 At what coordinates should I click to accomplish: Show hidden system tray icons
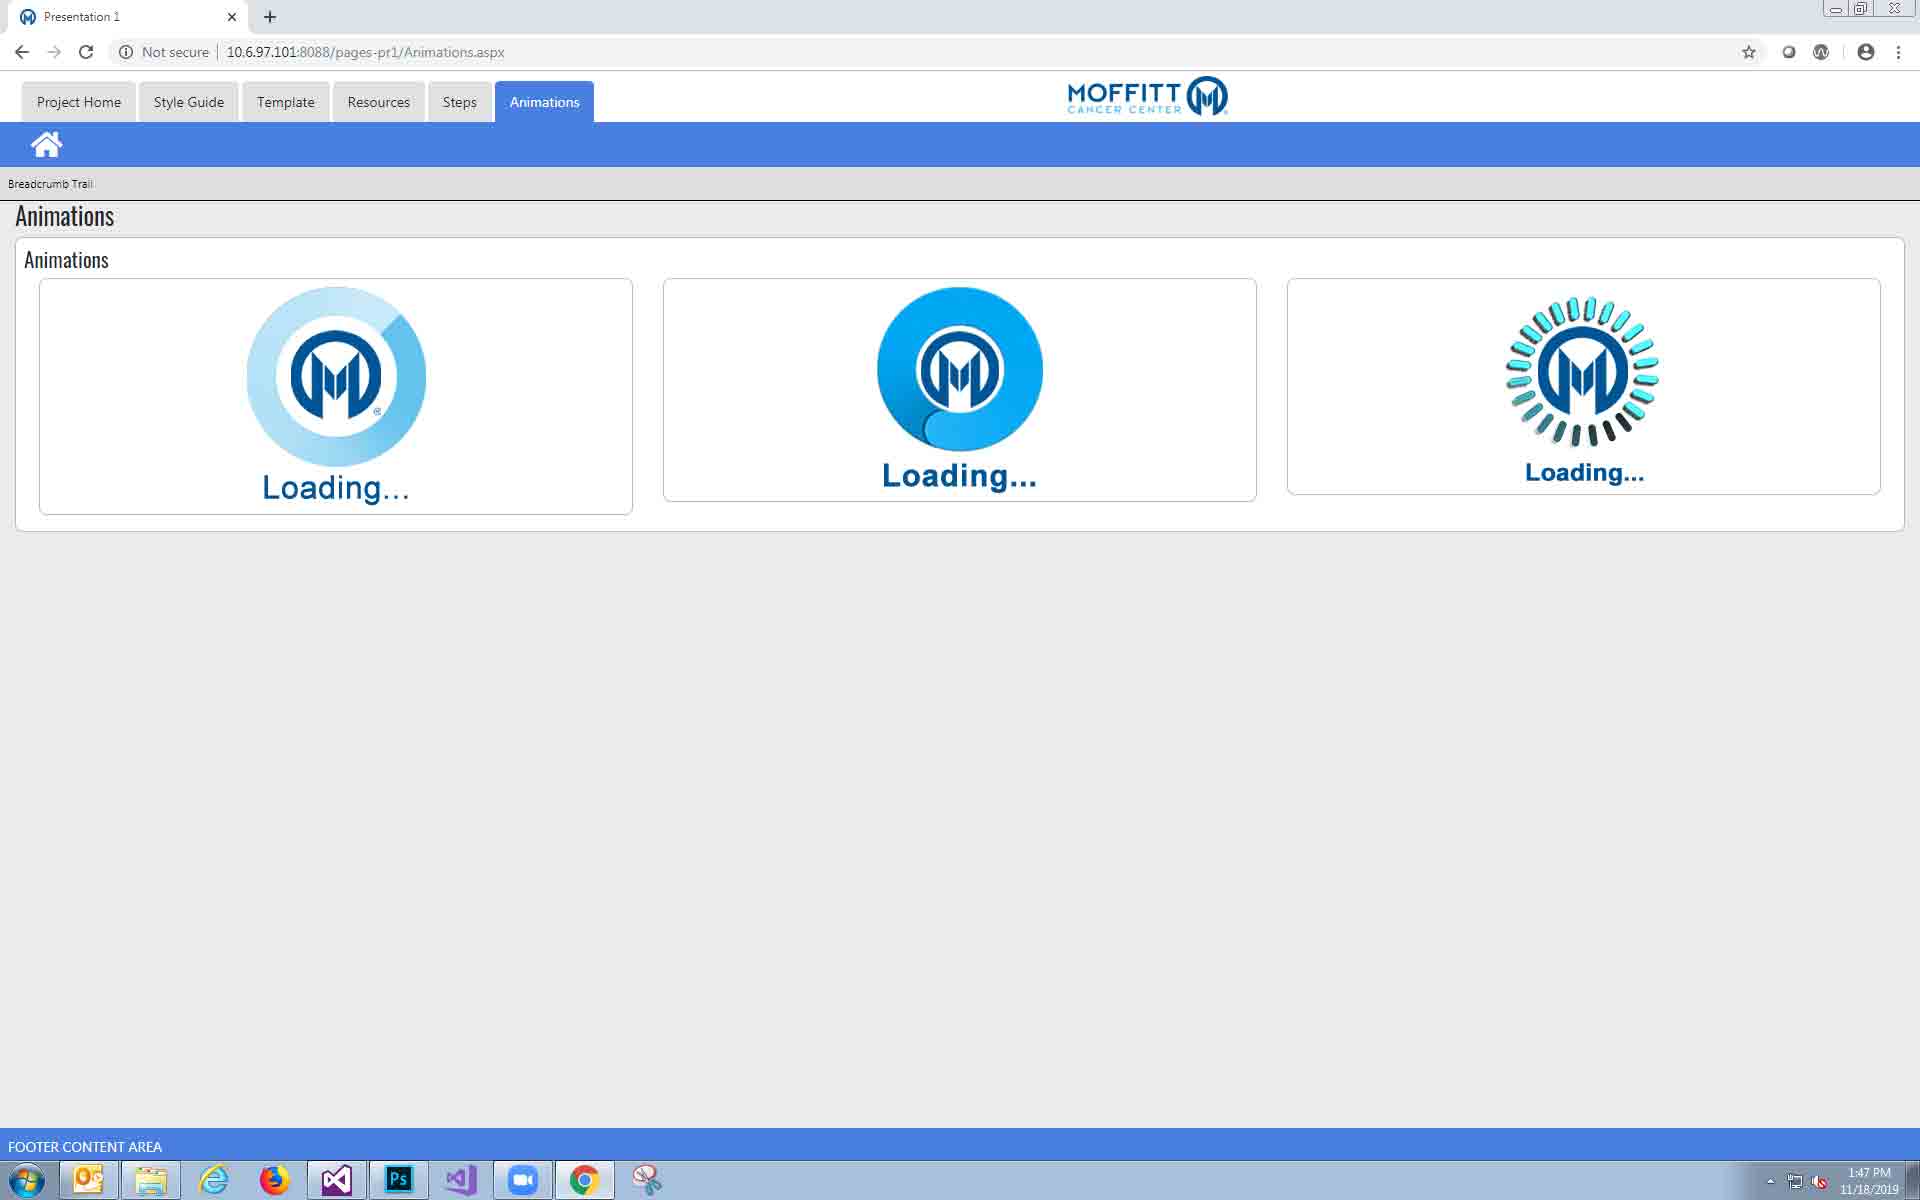[x=1770, y=1181]
